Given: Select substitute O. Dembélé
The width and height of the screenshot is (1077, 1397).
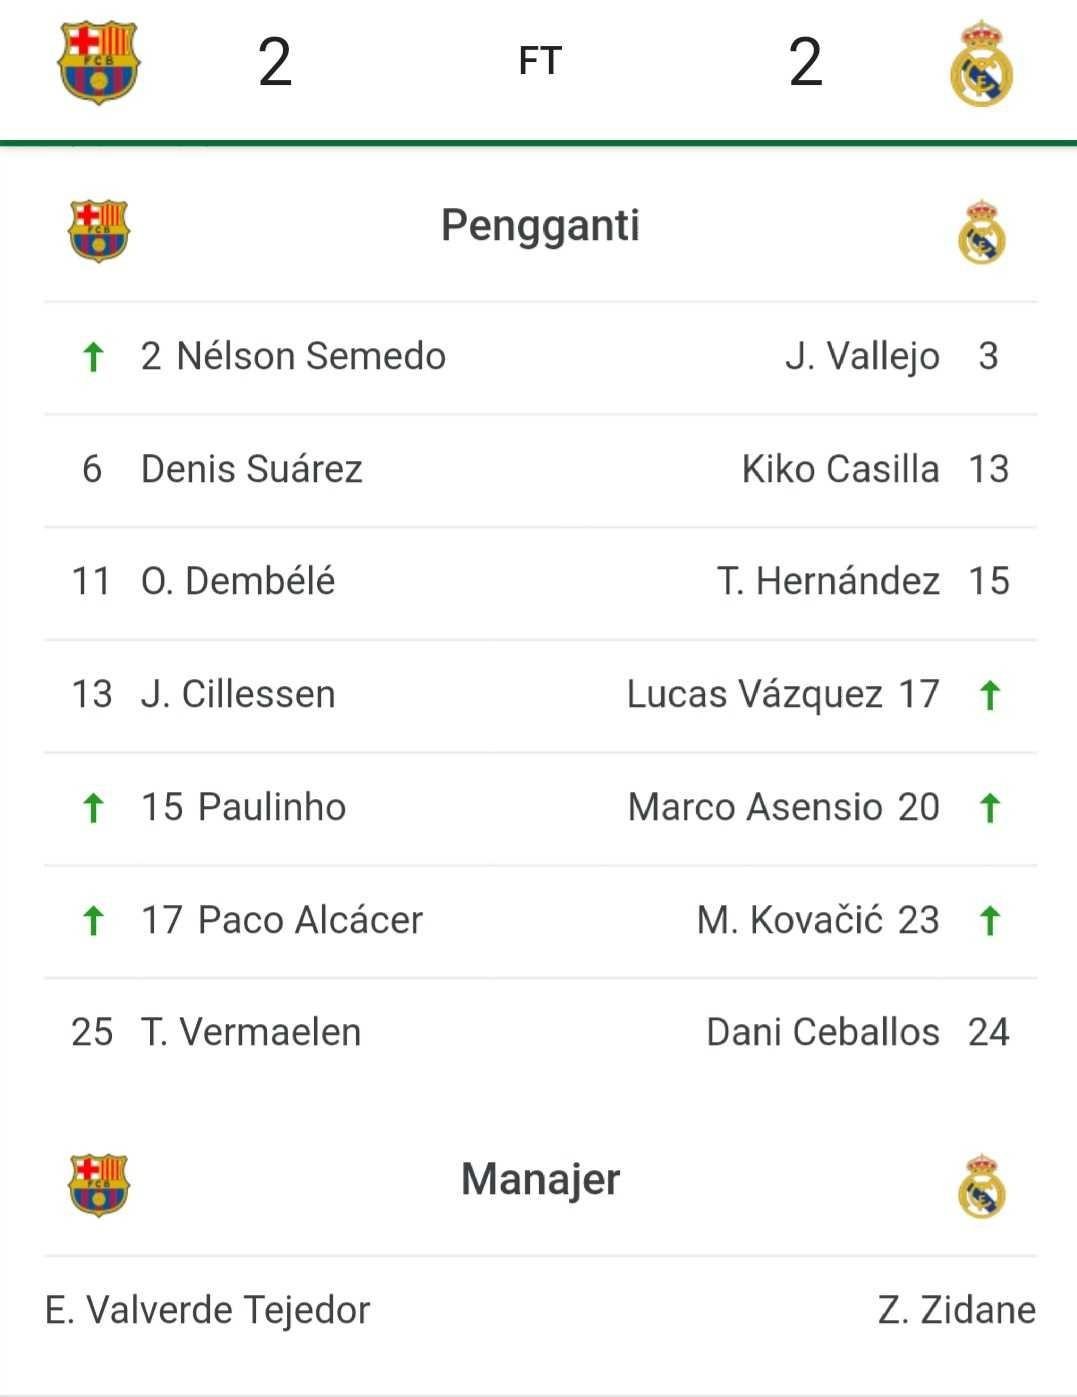Looking at the screenshot, I should pyautogui.click(x=238, y=581).
